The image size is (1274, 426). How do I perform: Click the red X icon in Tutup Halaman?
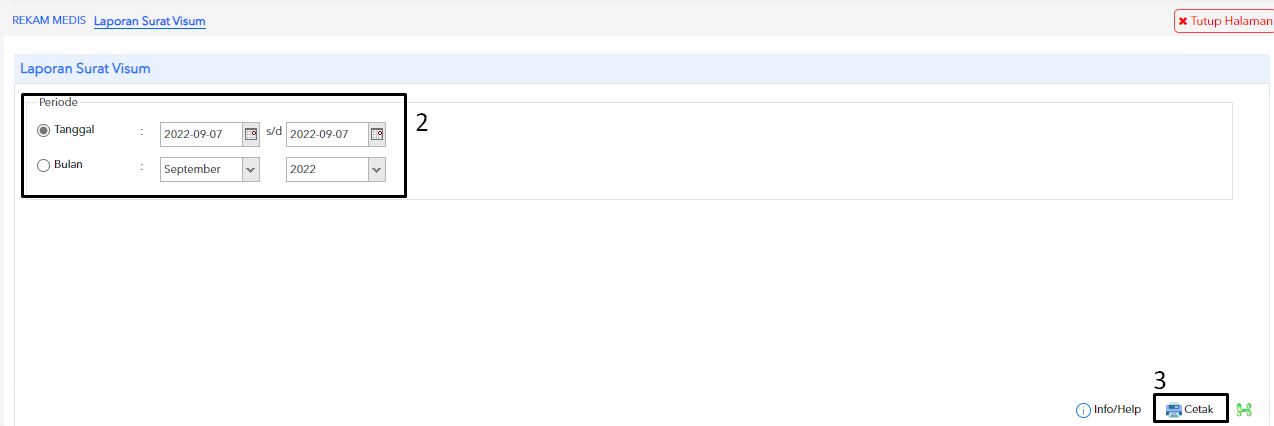[1183, 21]
